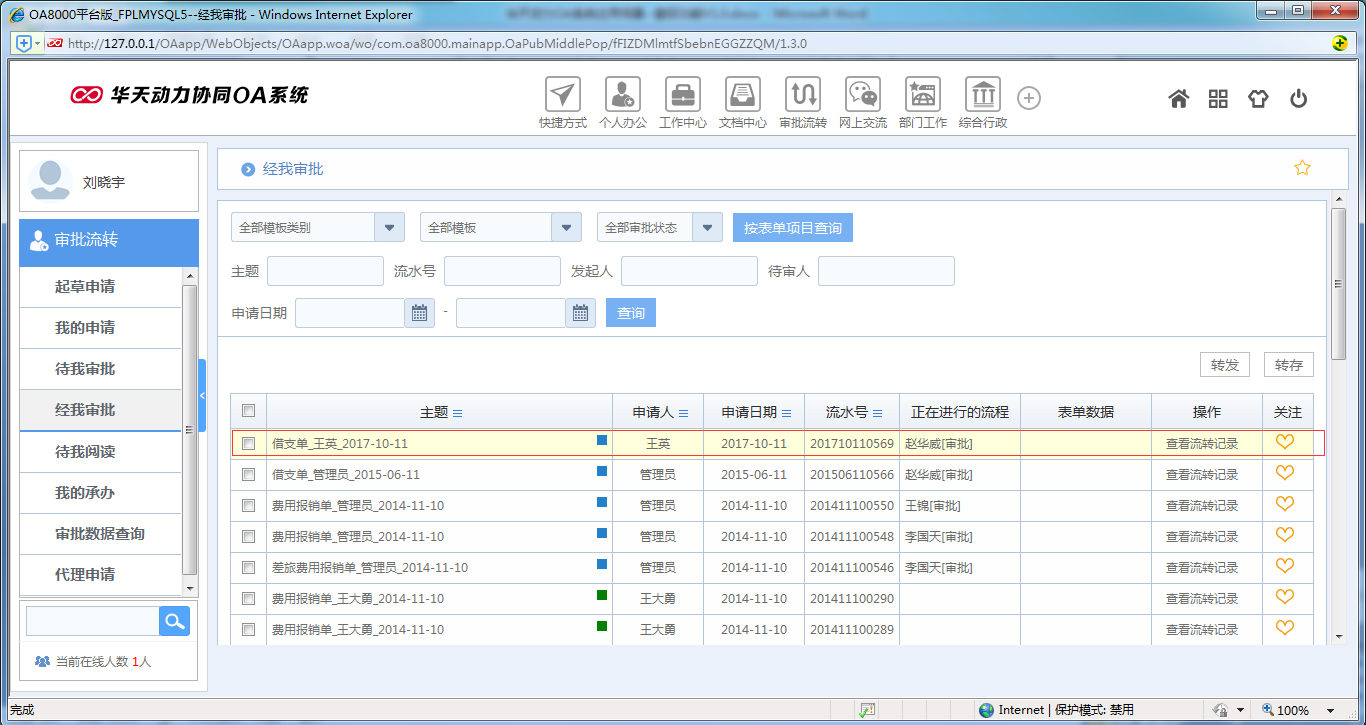Open 综合行政 building icon
This screenshot has width=1366, height=725.
point(982,95)
